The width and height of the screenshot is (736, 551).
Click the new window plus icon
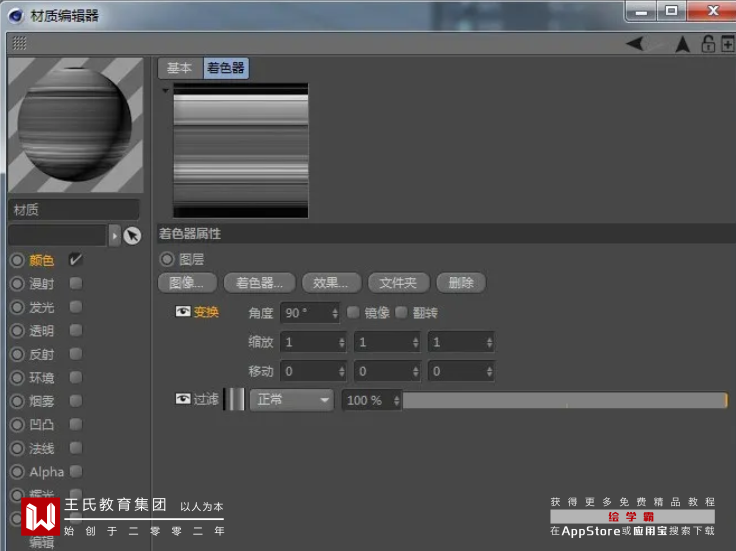pos(728,45)
